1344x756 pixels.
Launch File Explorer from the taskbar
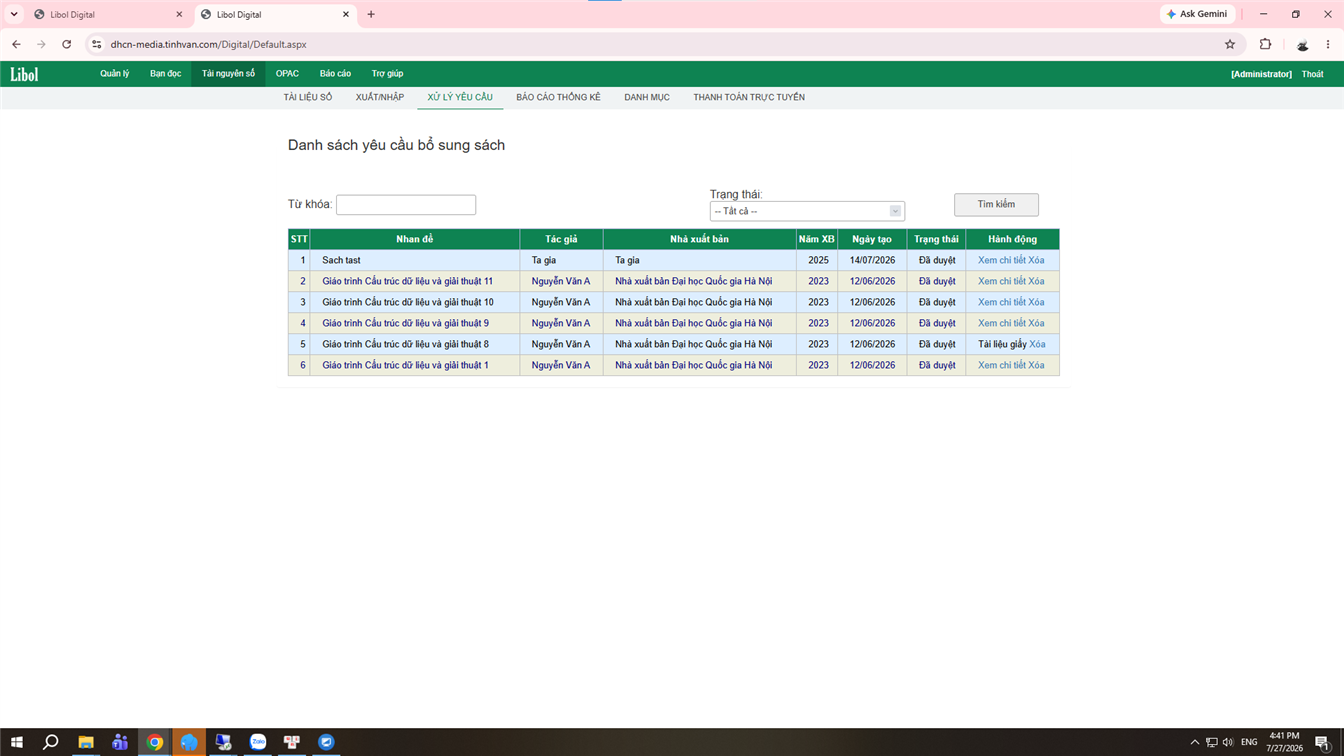[86, 742]
